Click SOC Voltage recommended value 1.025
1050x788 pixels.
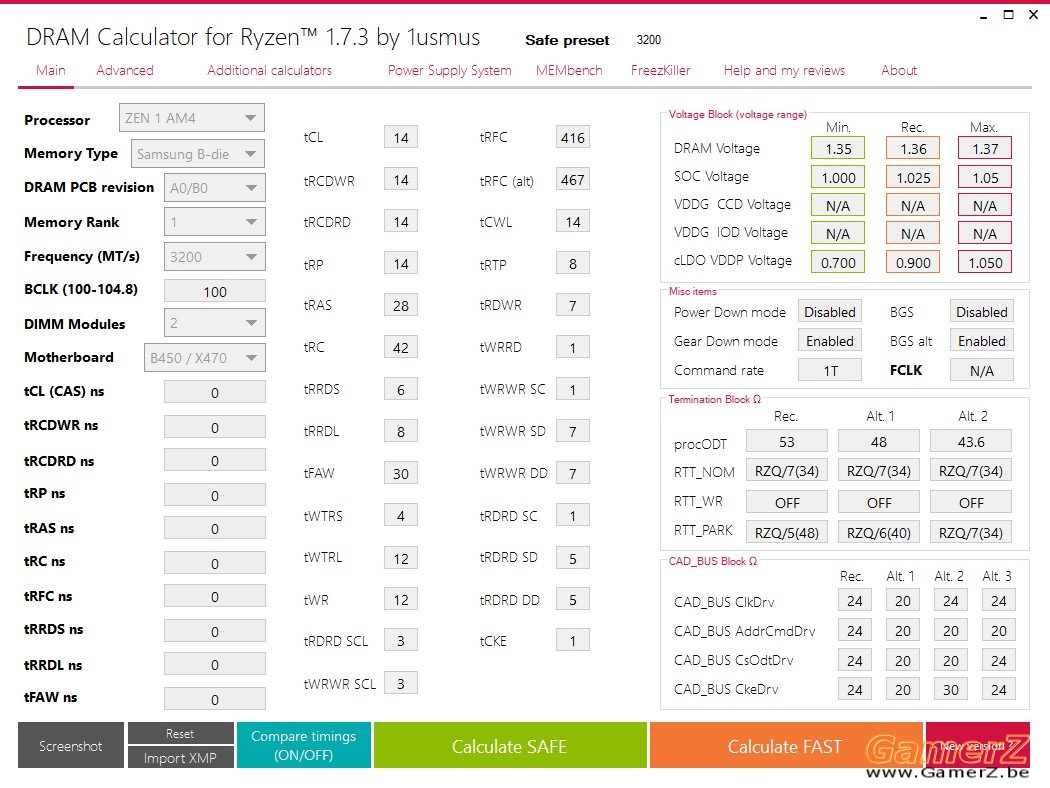point(913,177)
